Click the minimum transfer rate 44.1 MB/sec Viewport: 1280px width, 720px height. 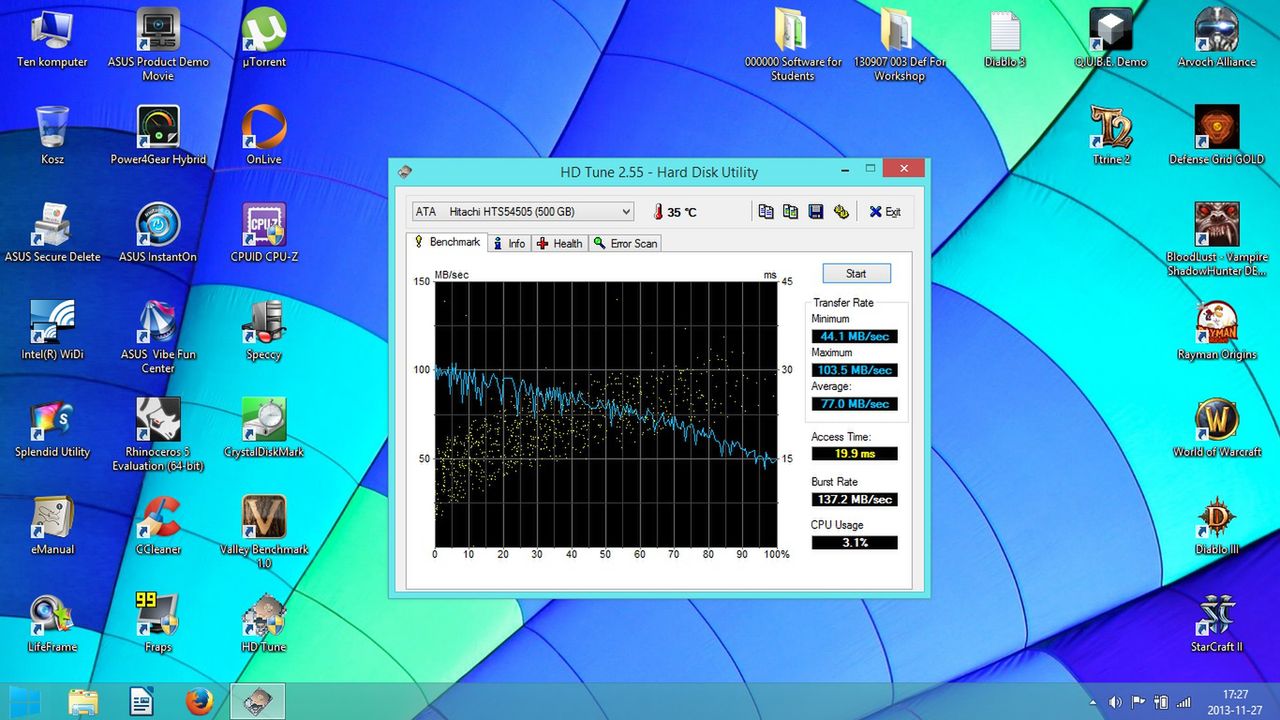click(854, 336)
